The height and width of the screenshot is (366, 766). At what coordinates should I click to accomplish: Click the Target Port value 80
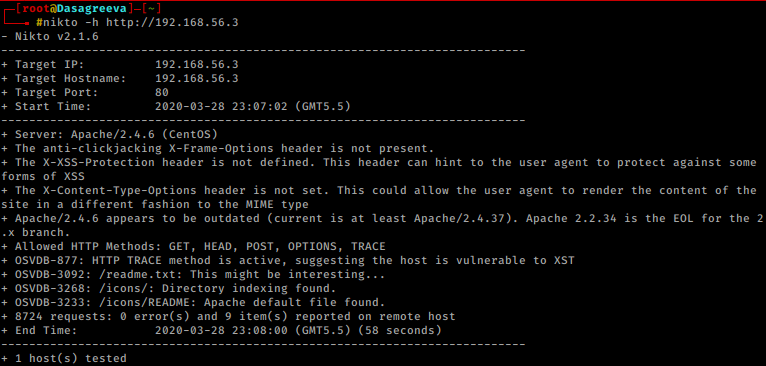click(162, 92)
